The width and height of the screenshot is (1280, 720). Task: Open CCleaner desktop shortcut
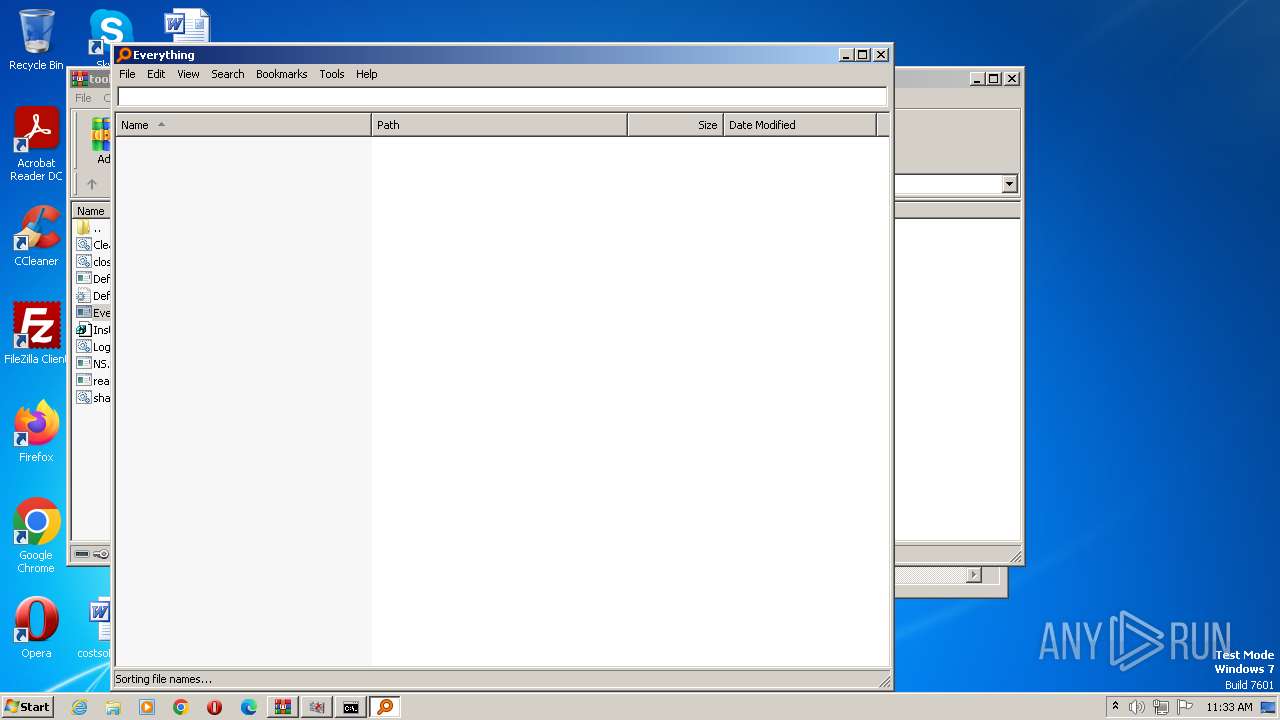pos(36,237)
